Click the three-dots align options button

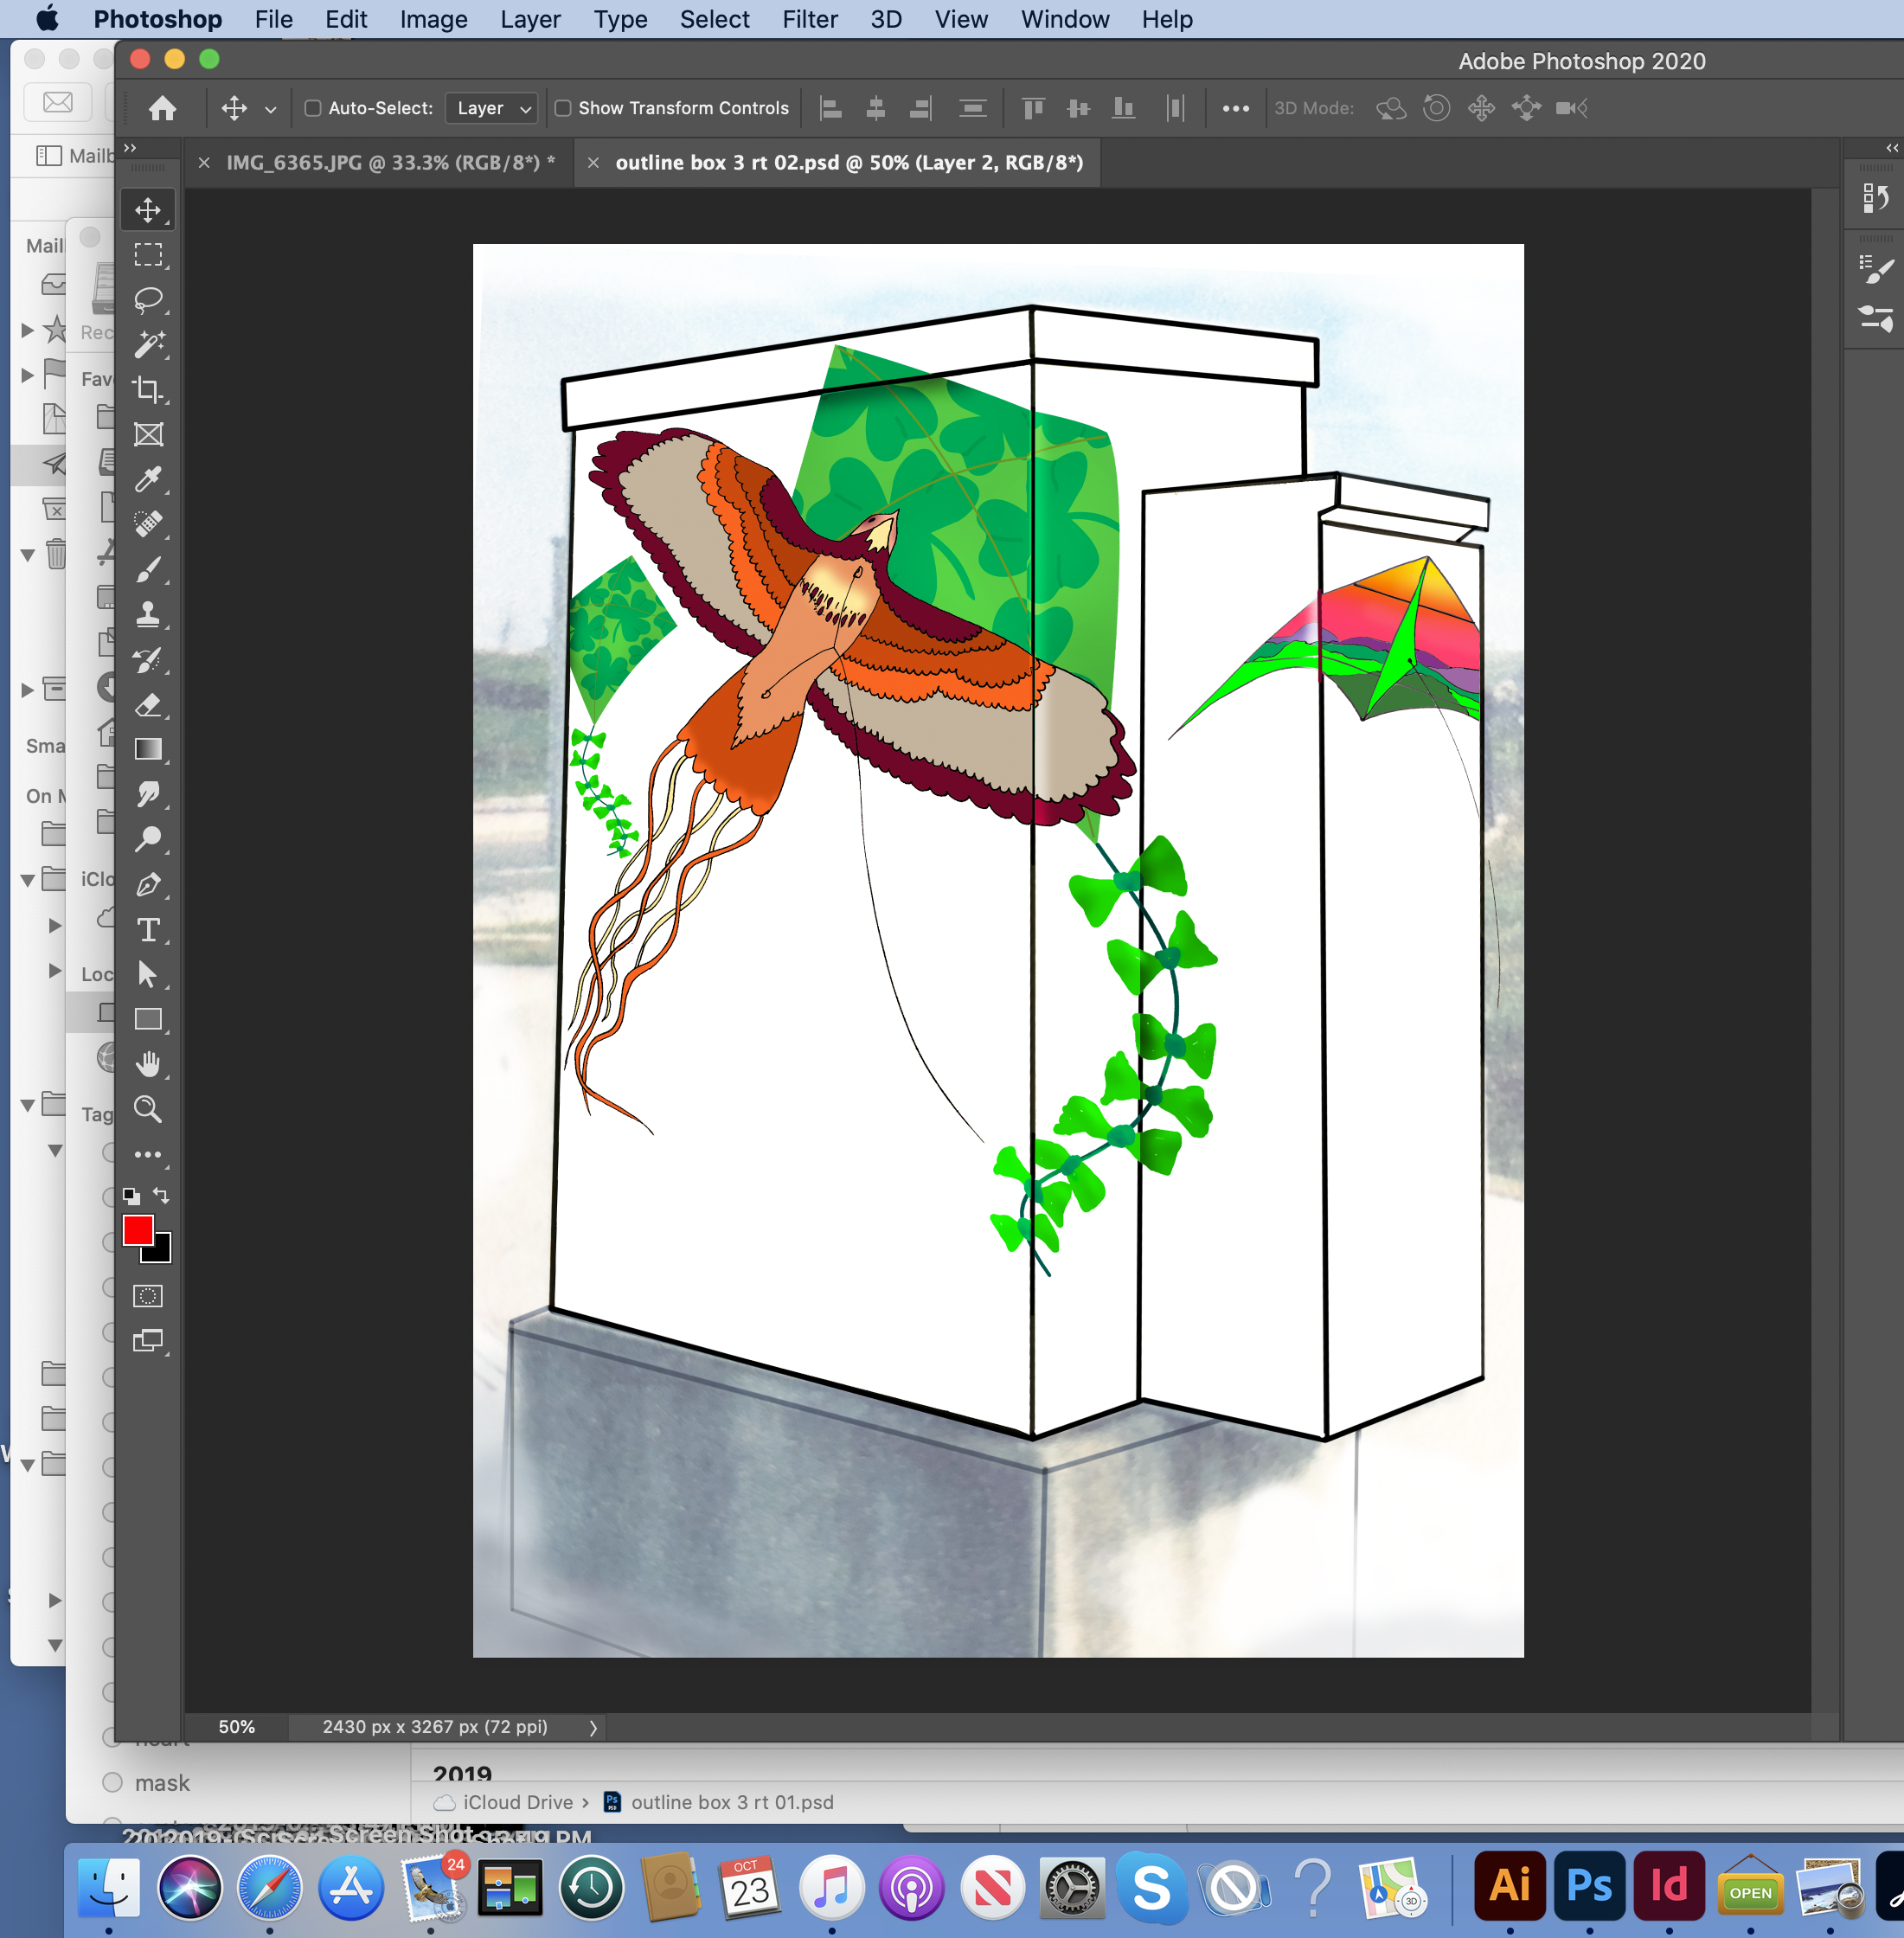1235,108
